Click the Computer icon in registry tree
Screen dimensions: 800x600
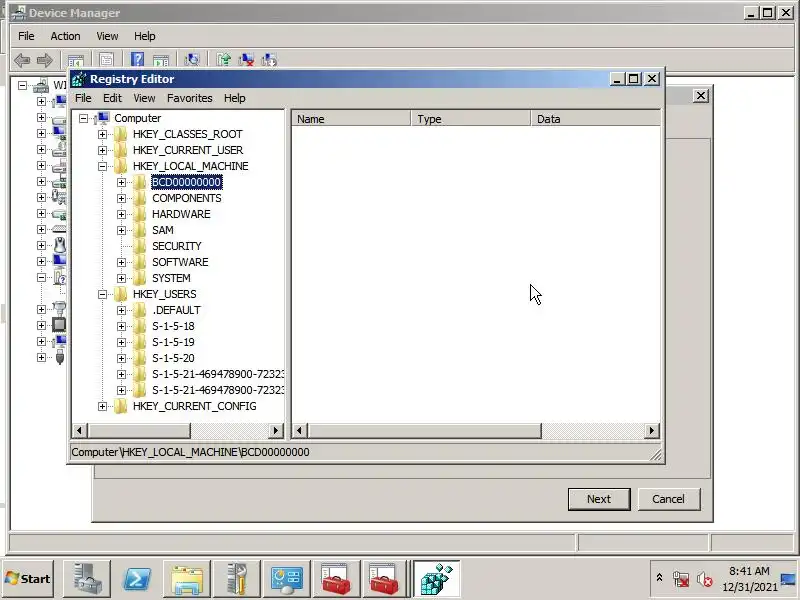(x=103, y=118)
